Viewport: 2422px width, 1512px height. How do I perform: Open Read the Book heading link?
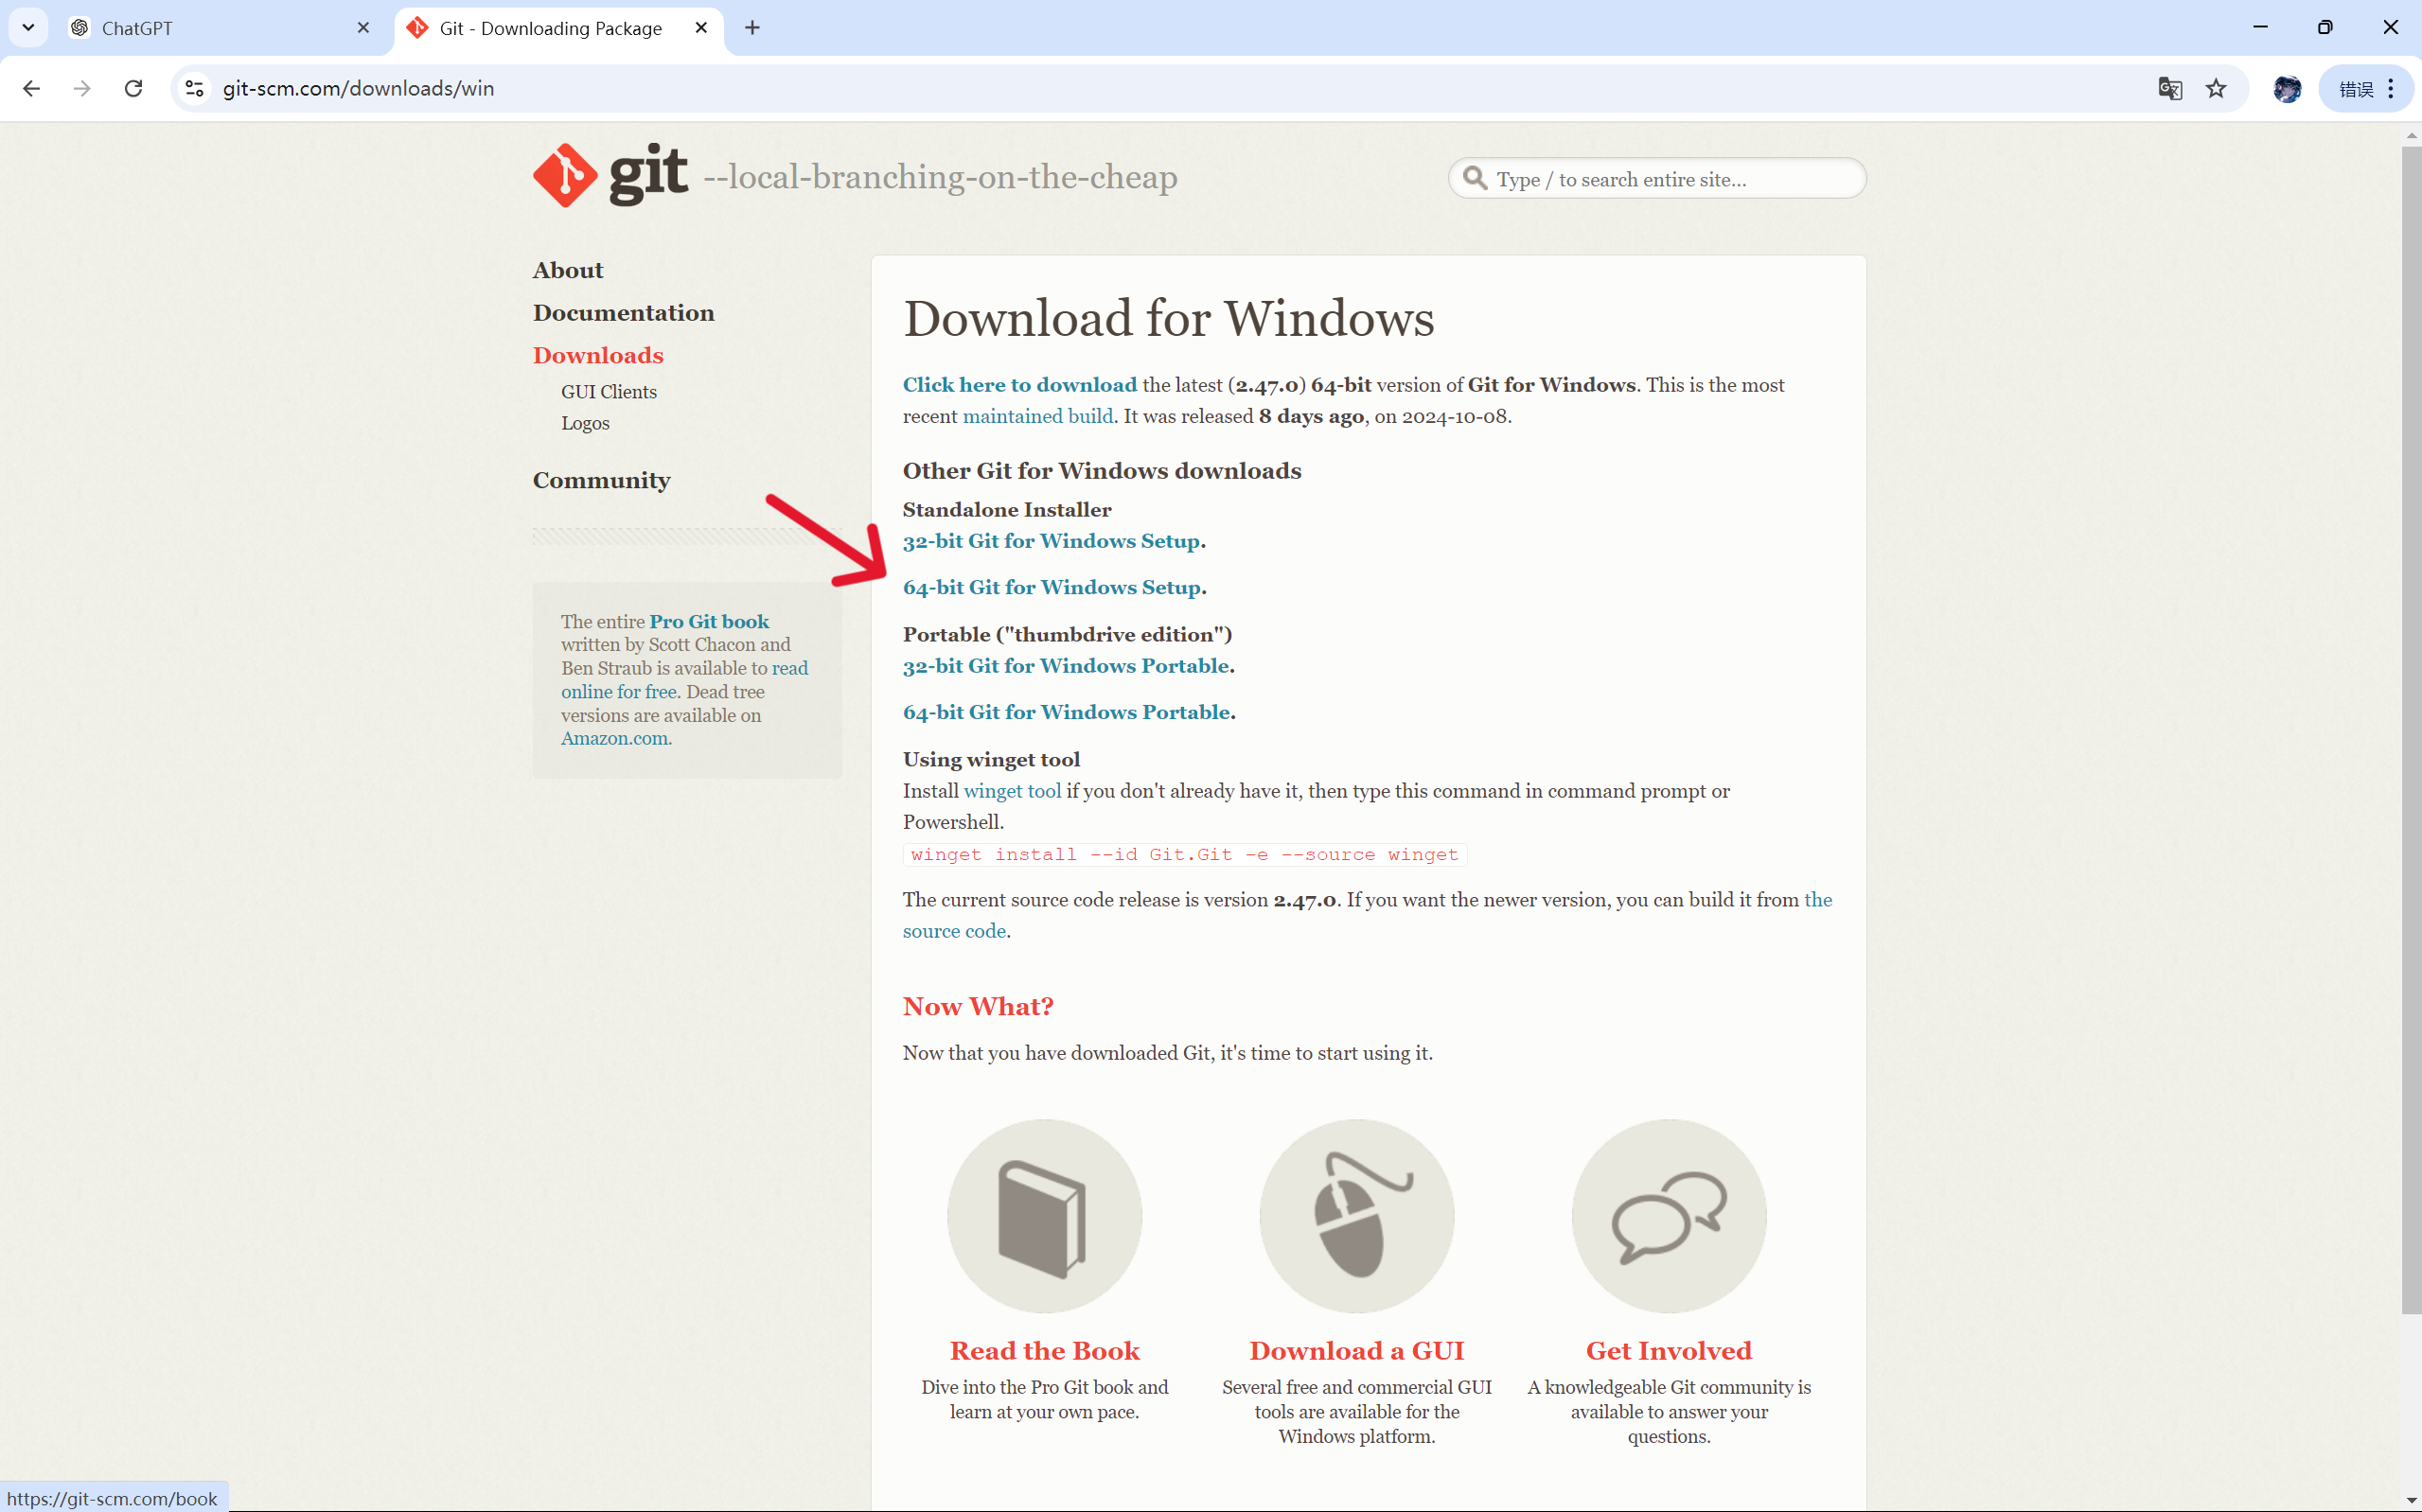(1044, 1350)
